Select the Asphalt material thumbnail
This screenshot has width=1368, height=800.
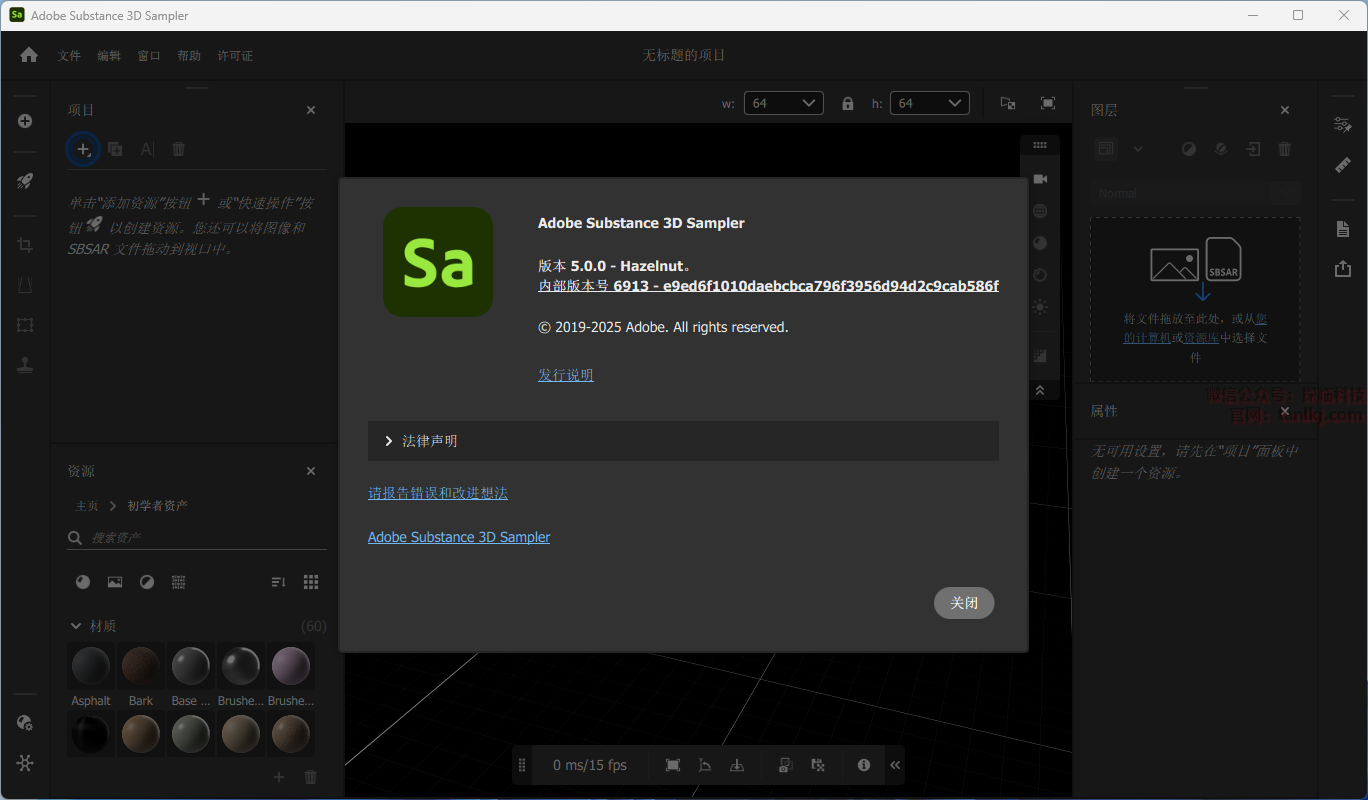click(x=91, y=666)
